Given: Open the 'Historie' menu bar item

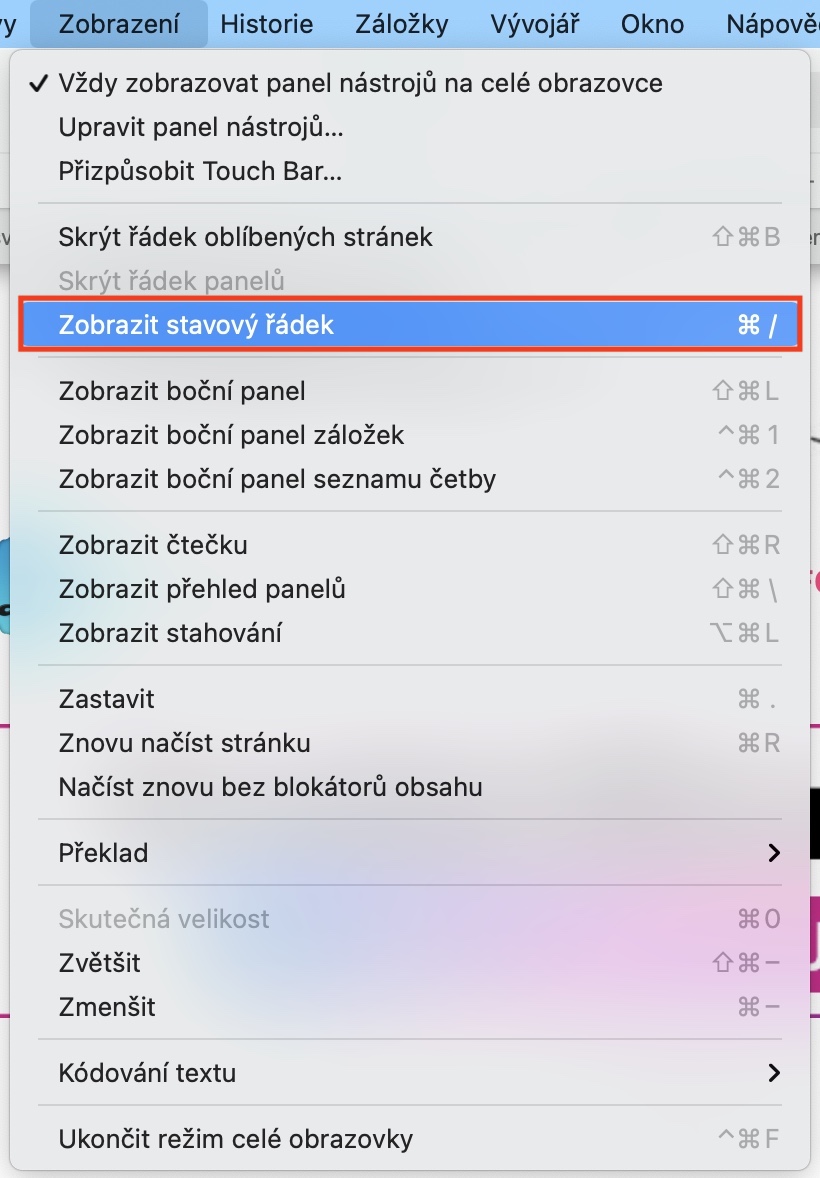Looking at the screenshot, I should [x=267, y=24].
